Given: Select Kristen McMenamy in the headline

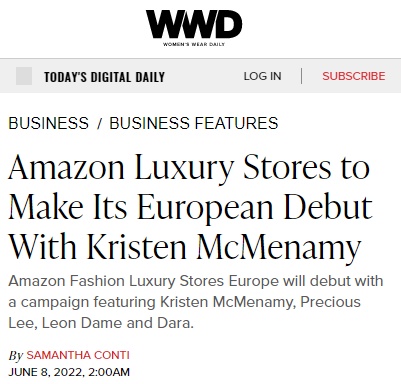Looking at the screenshot, I should coord(224,248).
